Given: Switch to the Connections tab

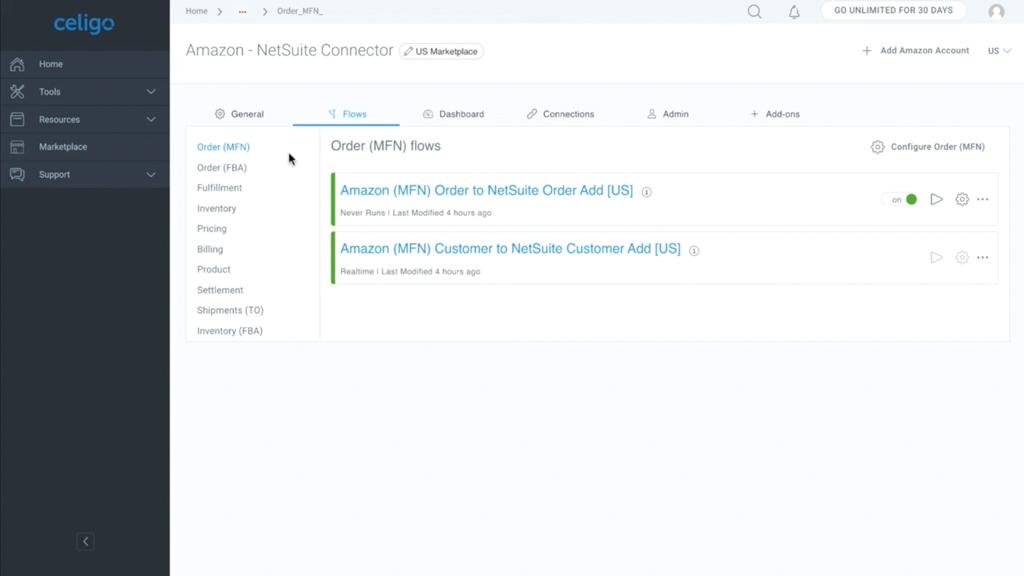Looking at the screenshot, I should [x=561, y=114].
